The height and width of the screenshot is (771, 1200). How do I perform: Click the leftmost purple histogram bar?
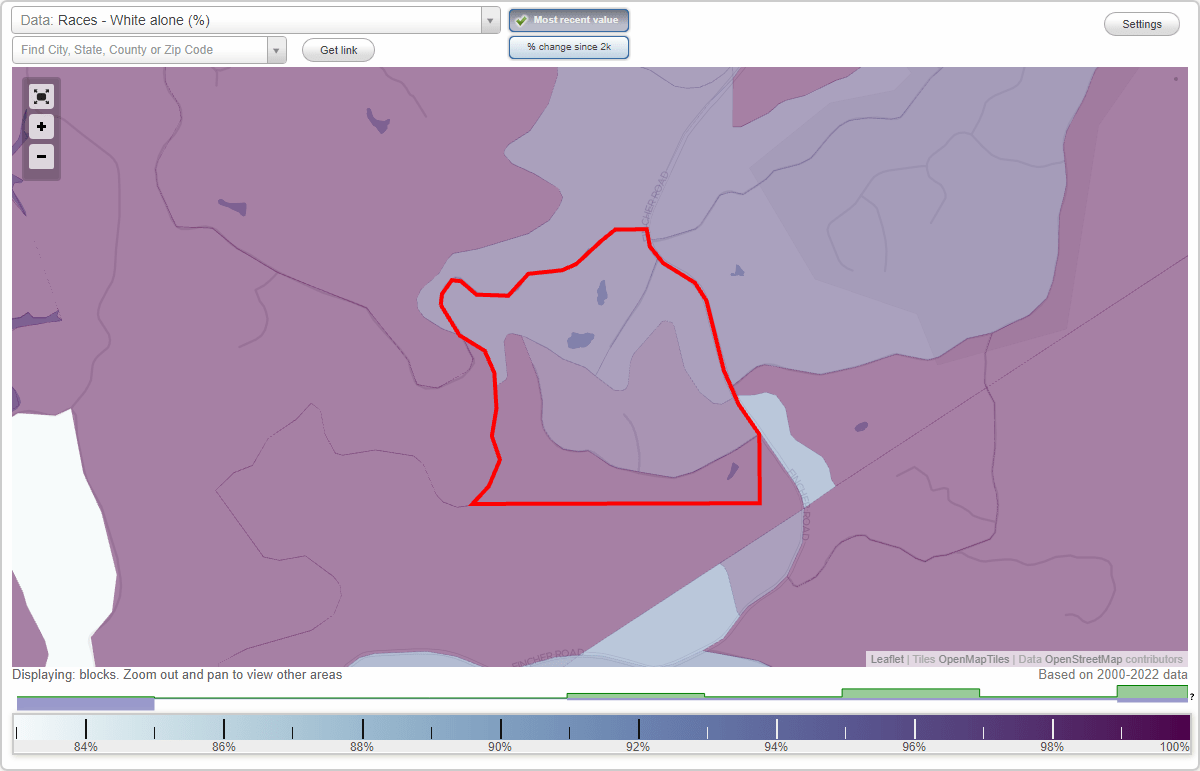[86, 704]
